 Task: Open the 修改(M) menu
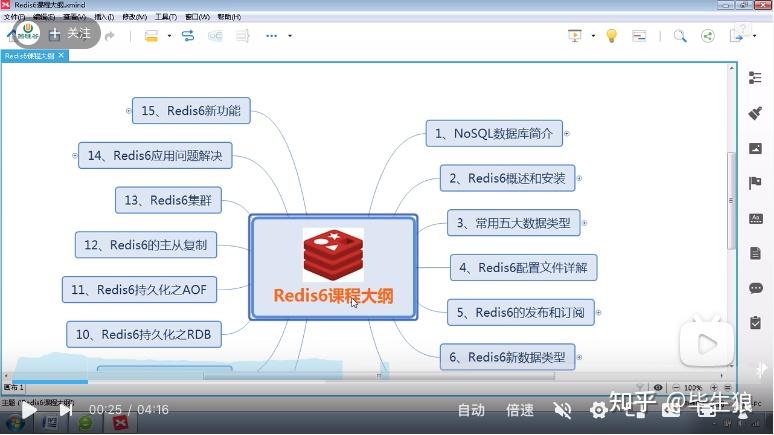point(135,17)
